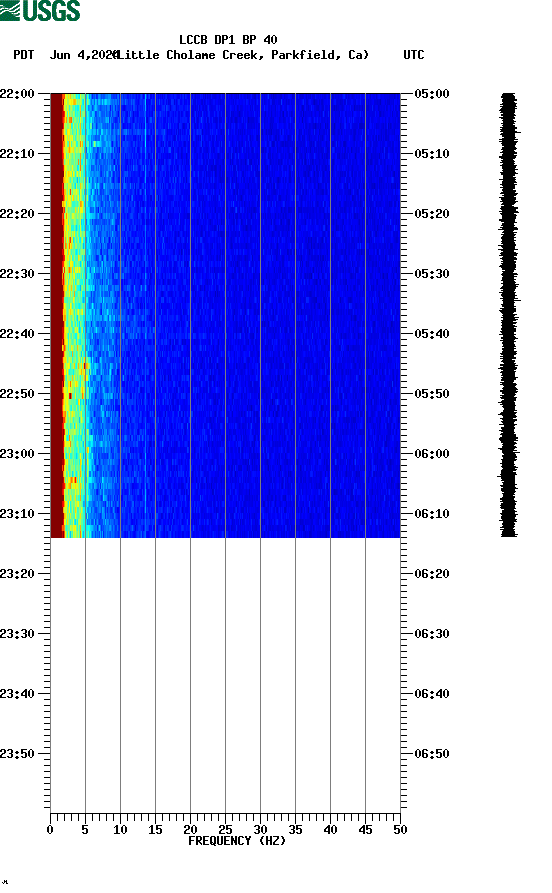The width and height of the screenshot is (552, 893).
Task: Click the 22:50 PDT time label
Action: [x=17, y=394]
